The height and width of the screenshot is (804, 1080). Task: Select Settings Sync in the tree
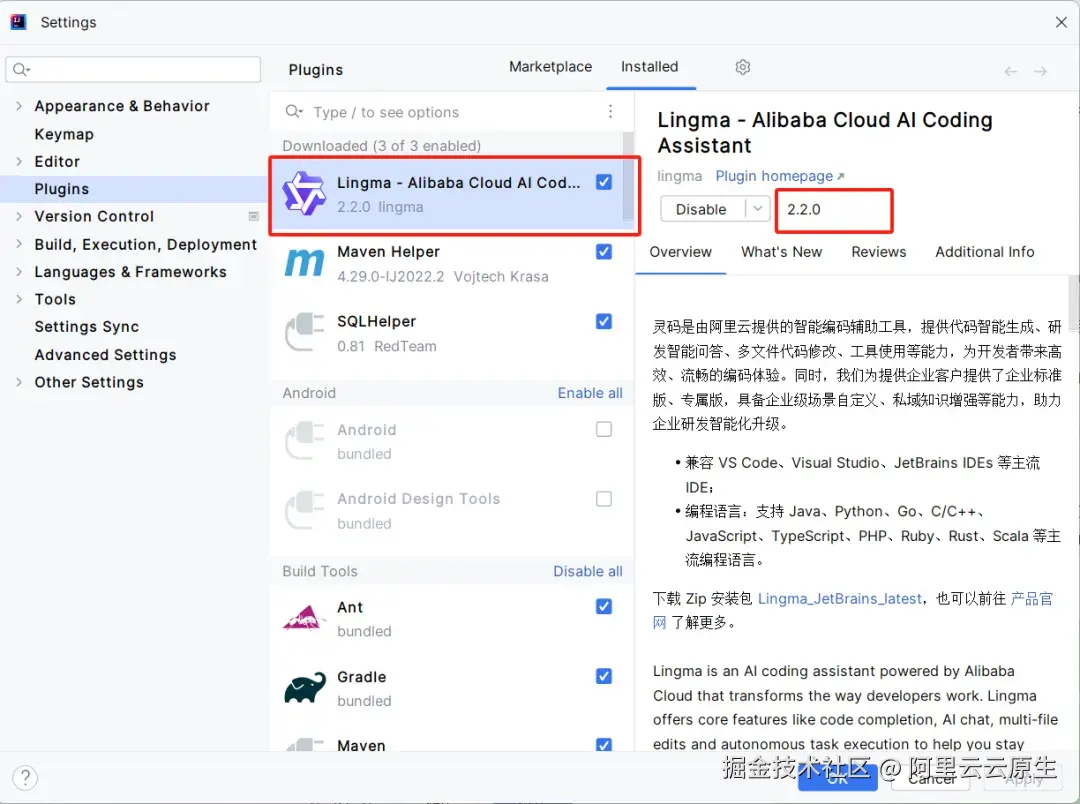pos(87,327)
